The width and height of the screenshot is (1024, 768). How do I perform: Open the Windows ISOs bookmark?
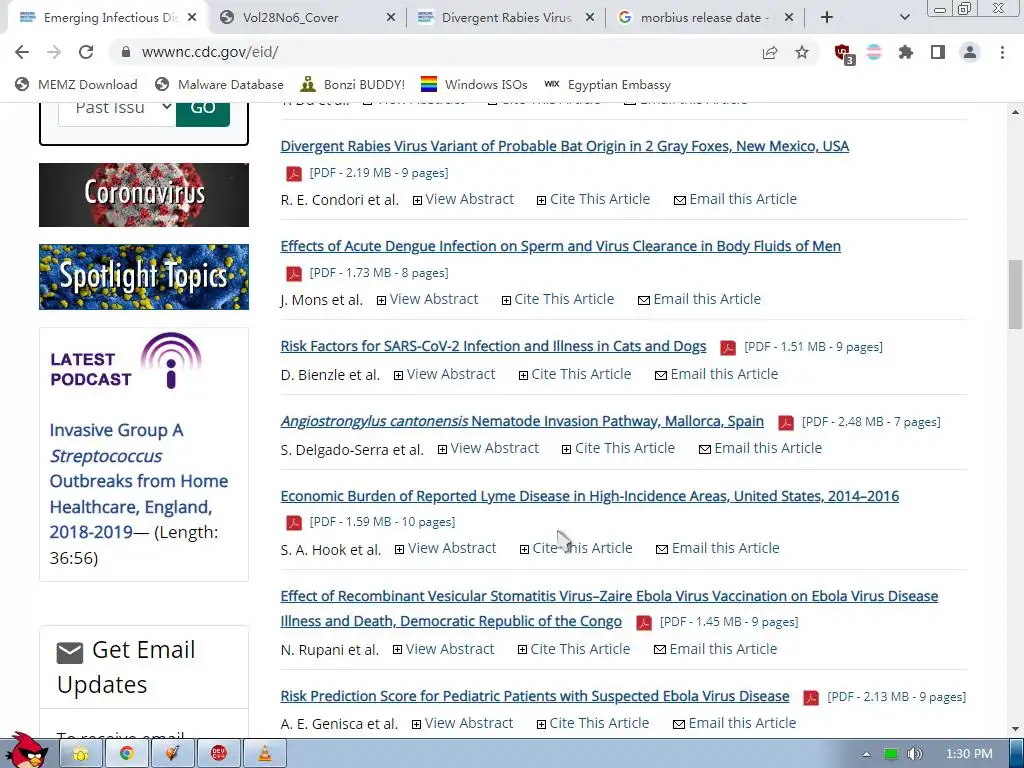(474, 84)
